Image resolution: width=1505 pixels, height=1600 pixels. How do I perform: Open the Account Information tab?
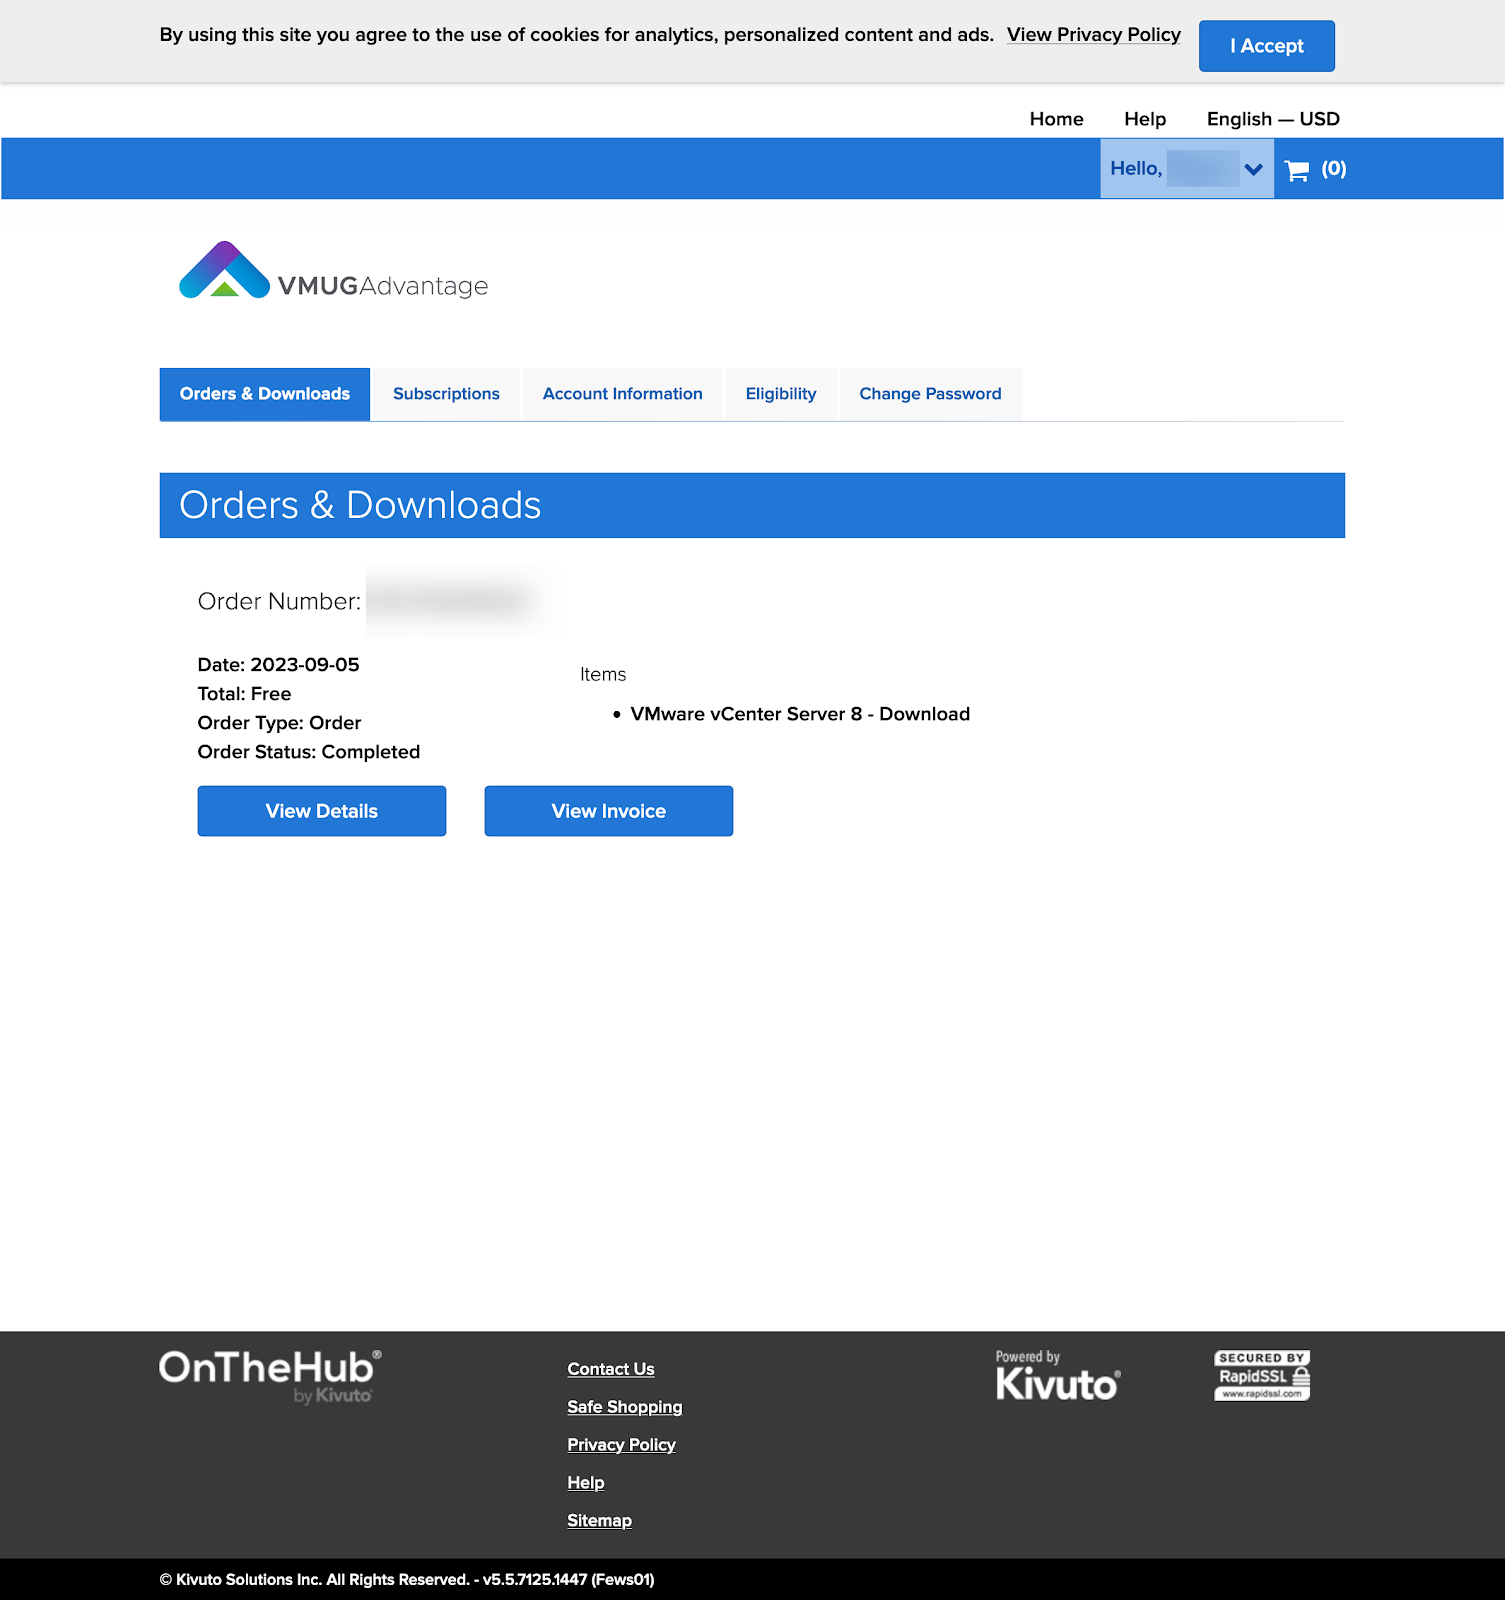[x=622, y=394]
